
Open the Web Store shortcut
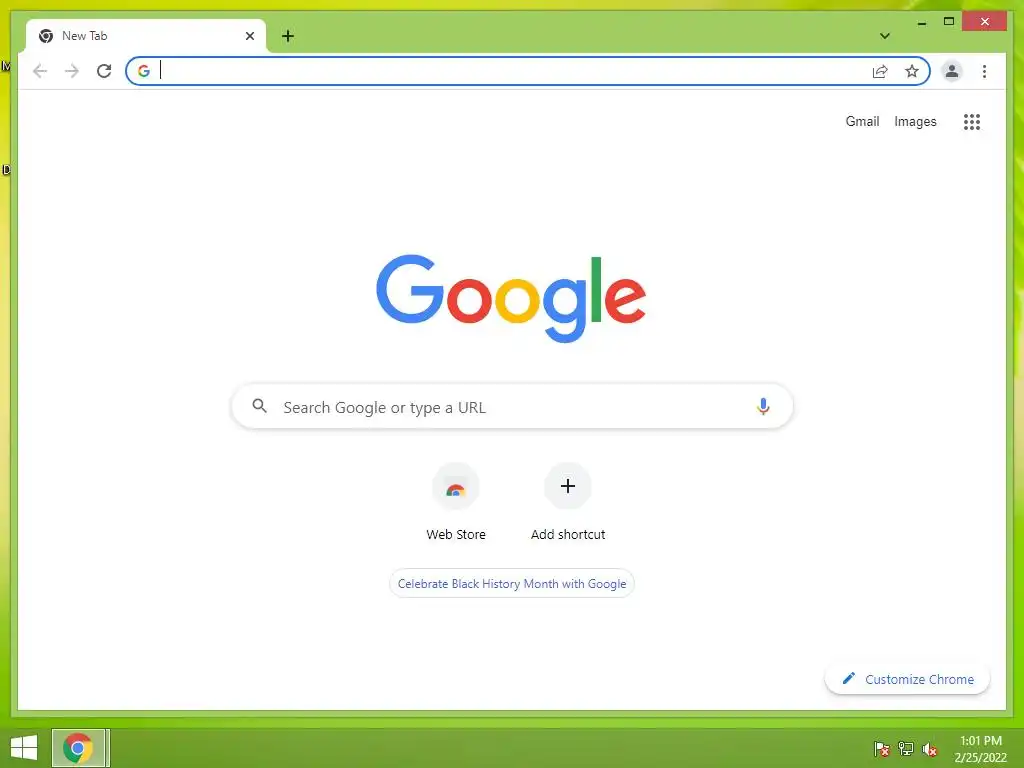click(456, 503)
